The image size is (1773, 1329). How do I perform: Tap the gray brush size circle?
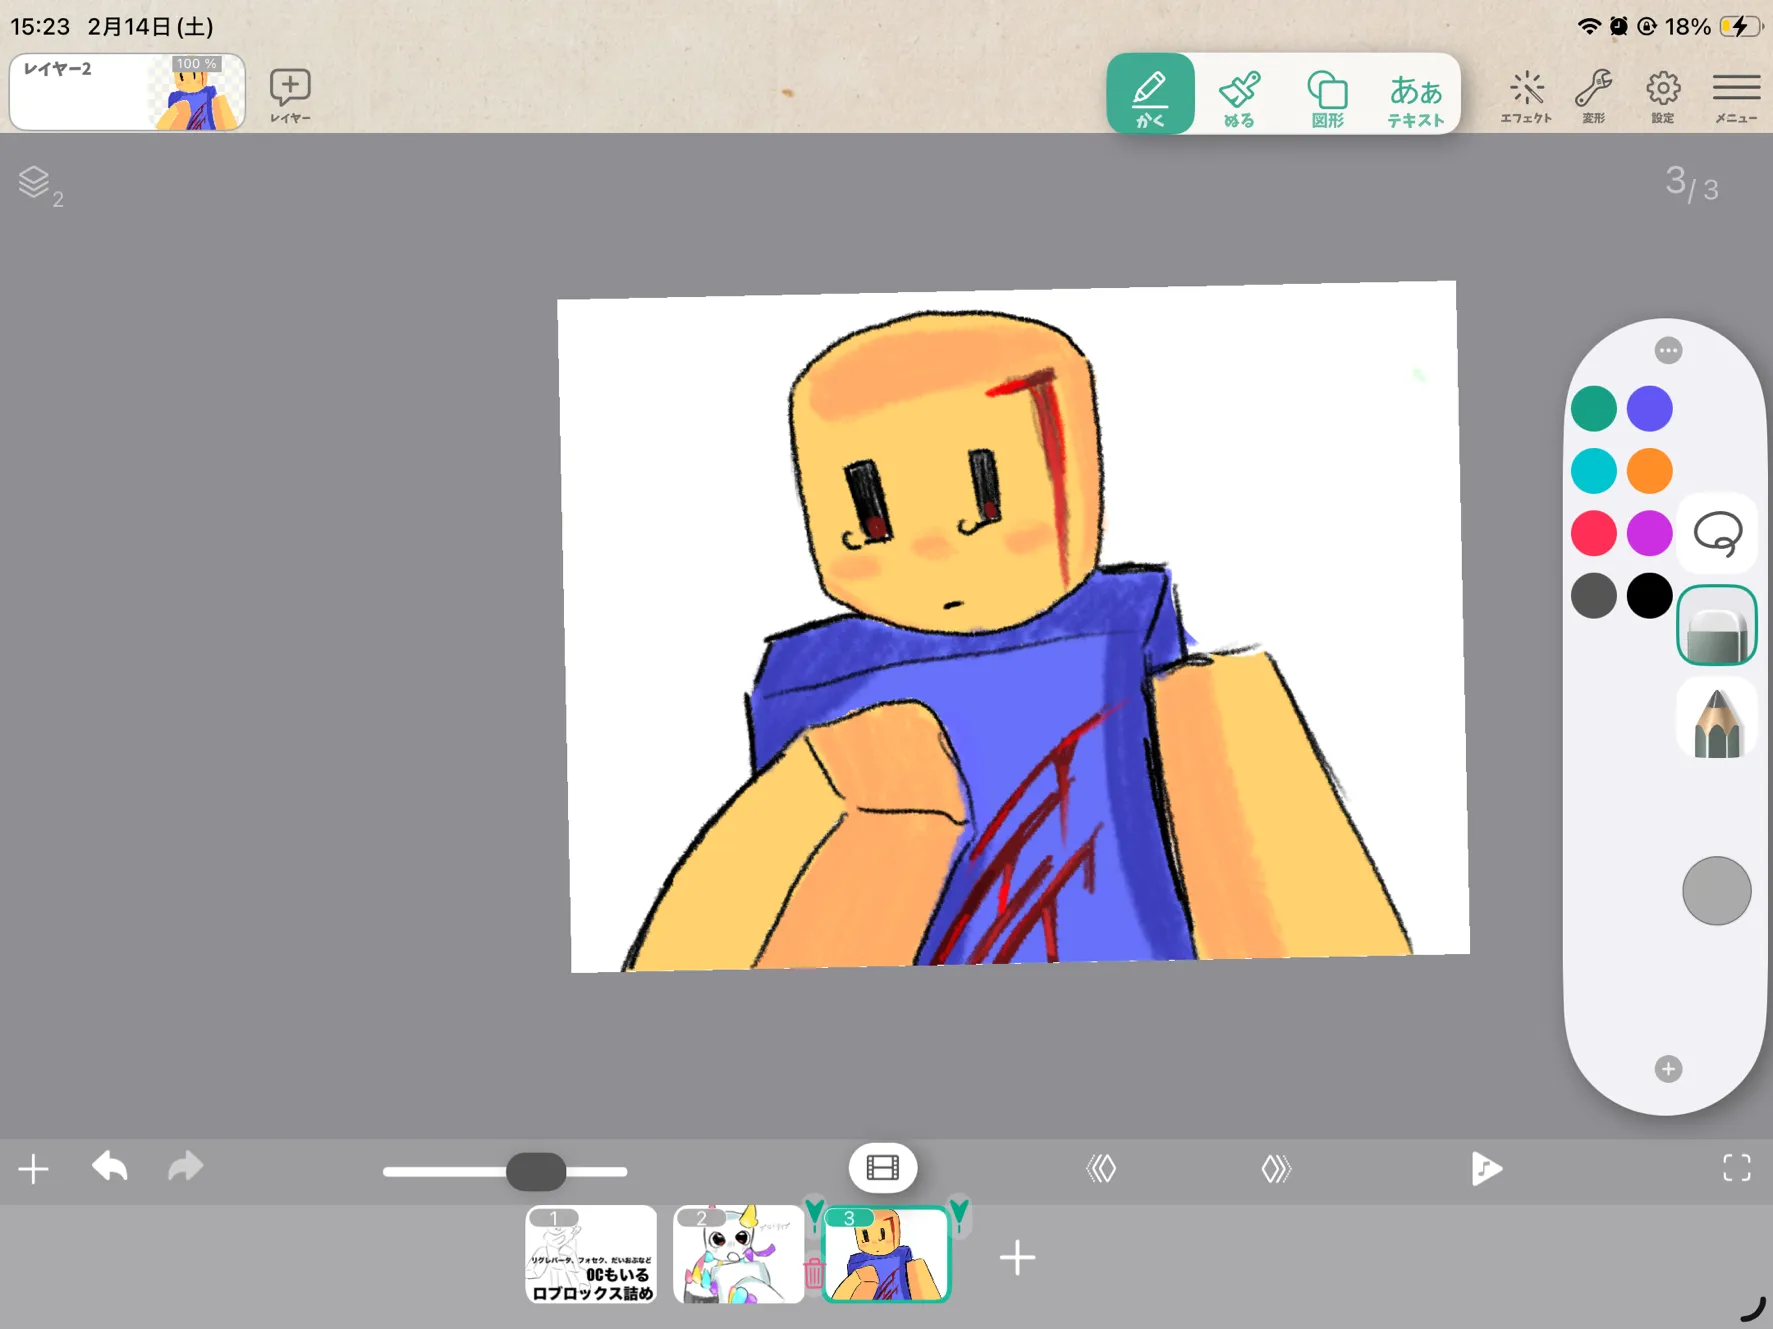[x=1716, y=891]
